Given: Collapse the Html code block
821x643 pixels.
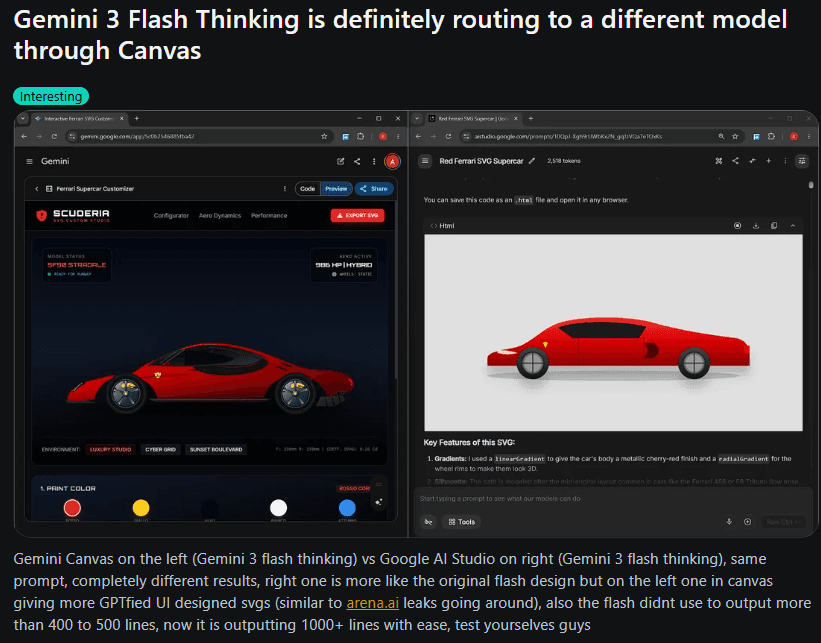Looking at the screenshot, I should [793, 226].
